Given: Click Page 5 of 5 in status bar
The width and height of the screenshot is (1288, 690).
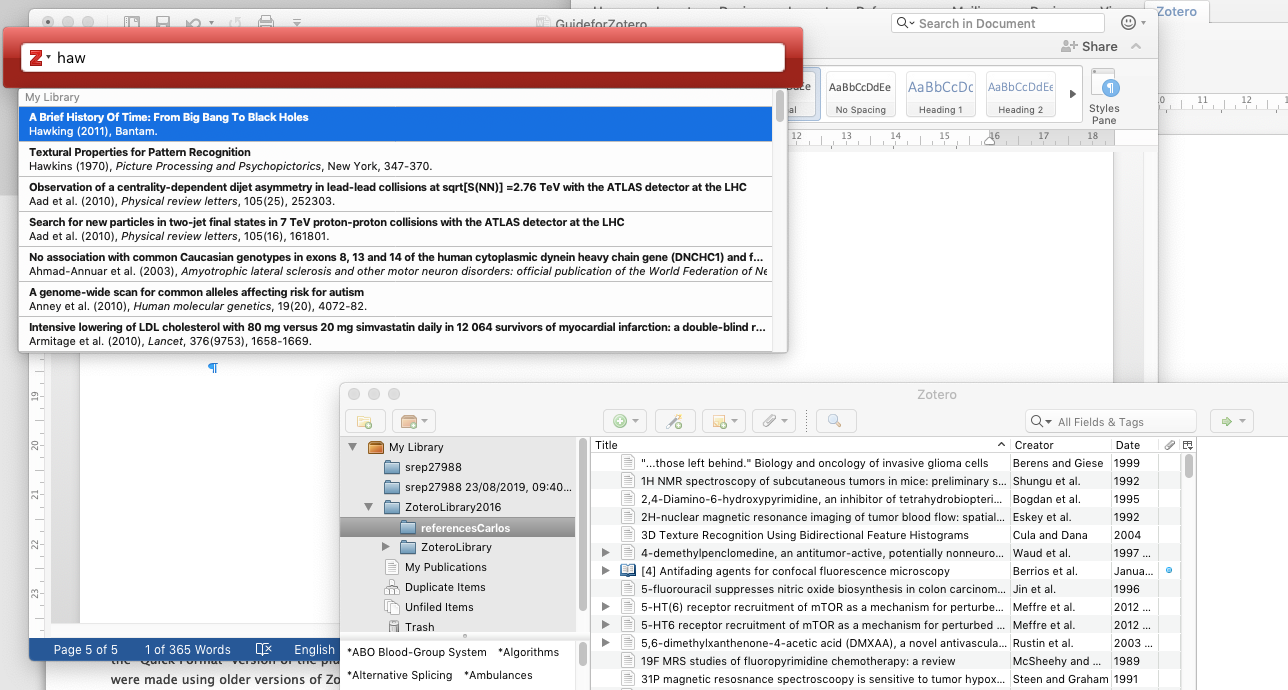Looking at the screenshot, I should pos(85,650).
